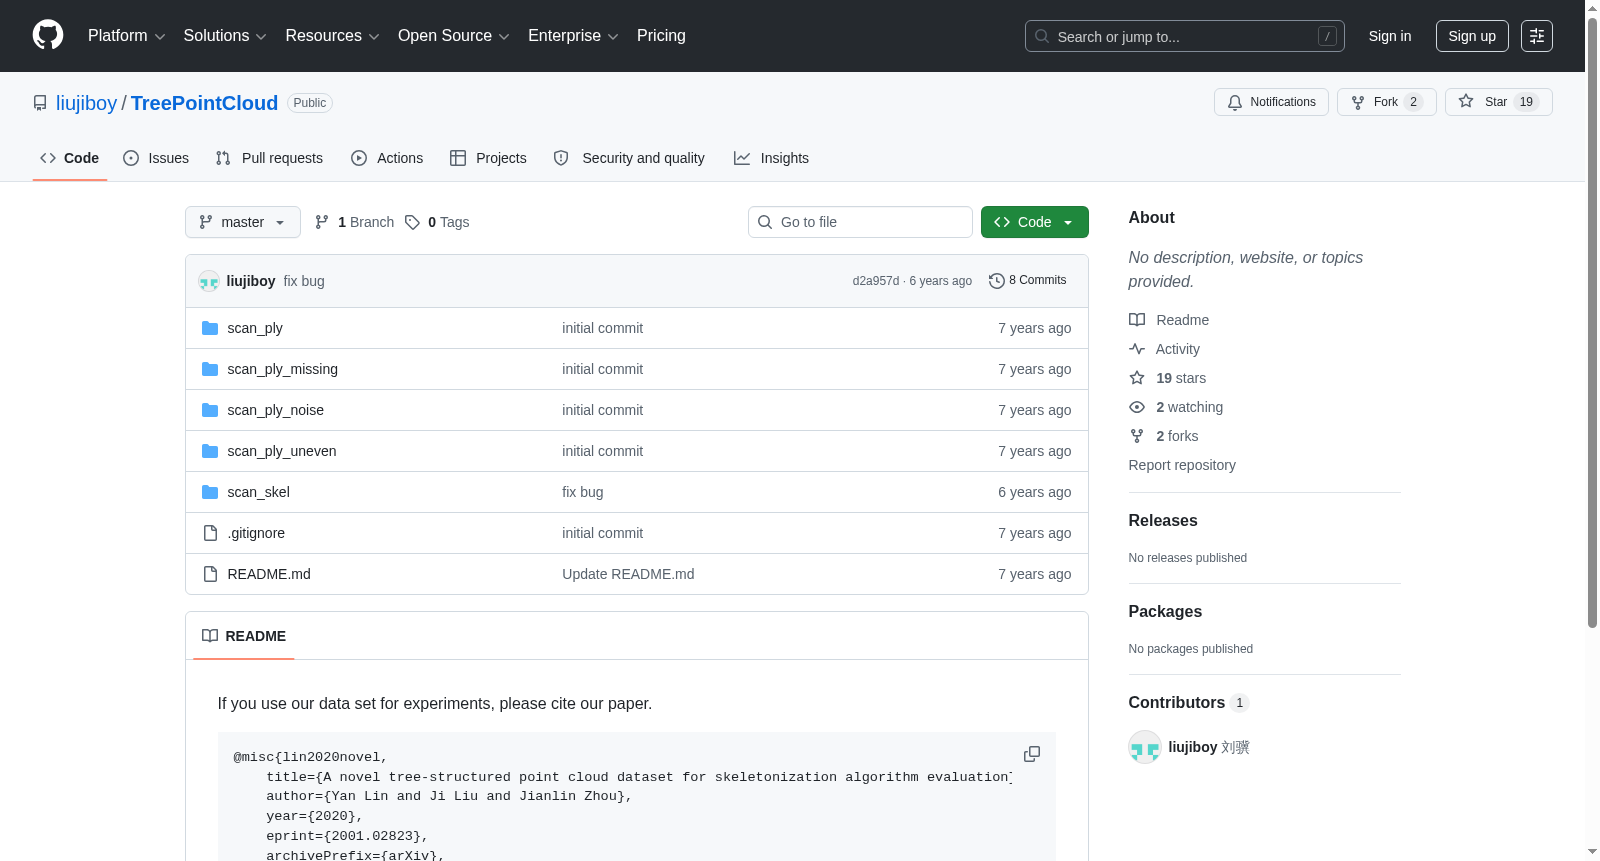Open the TreePointCloud repository name link
The width and height of the screenshot is (1600, 861).
[x=204, y=103]
